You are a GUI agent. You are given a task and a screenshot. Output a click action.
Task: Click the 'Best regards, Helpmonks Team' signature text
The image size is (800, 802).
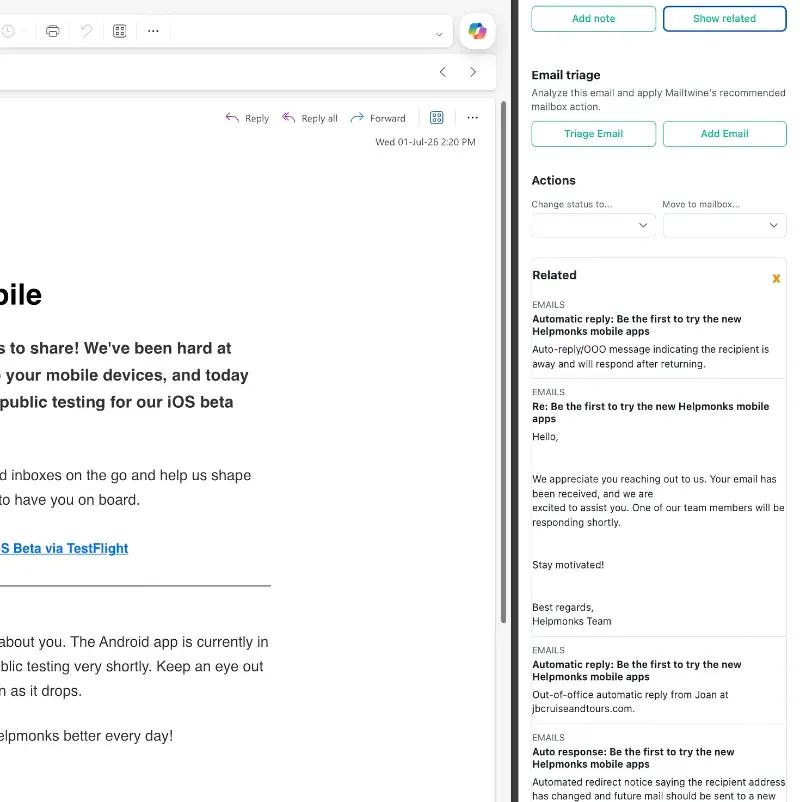[x=571, y=614]
